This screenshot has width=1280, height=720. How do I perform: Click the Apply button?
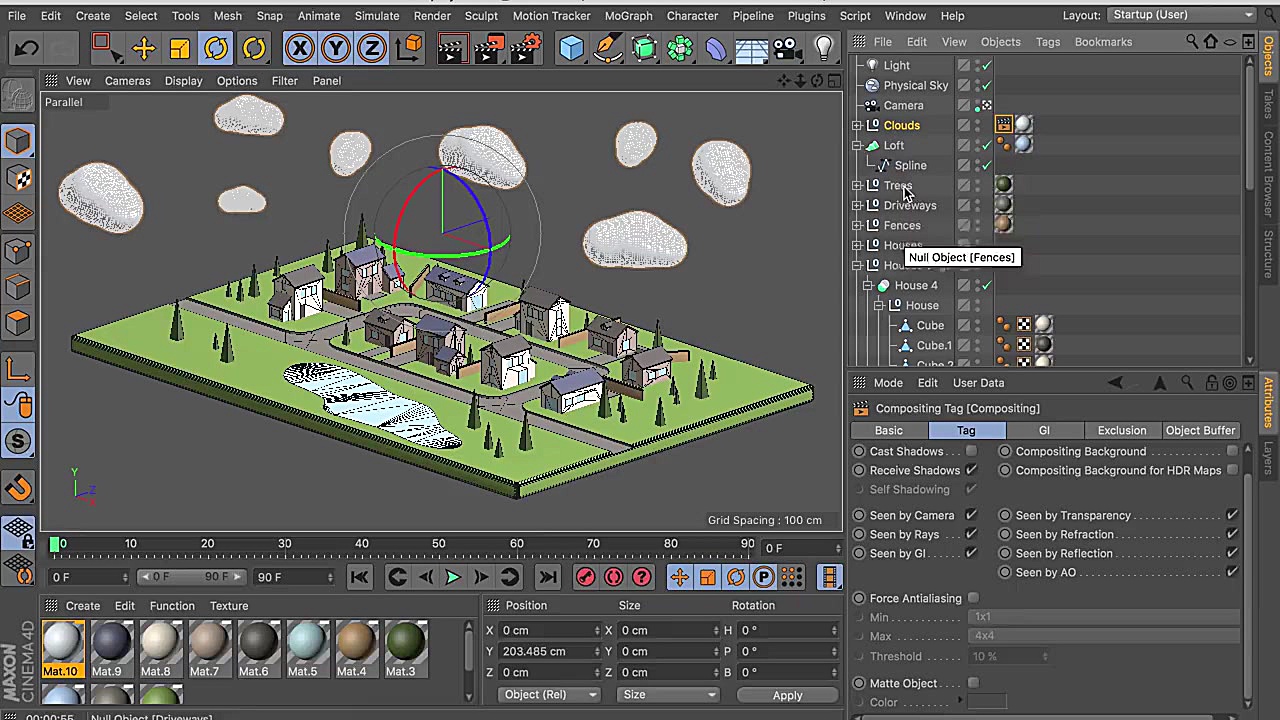coord(787,694)
